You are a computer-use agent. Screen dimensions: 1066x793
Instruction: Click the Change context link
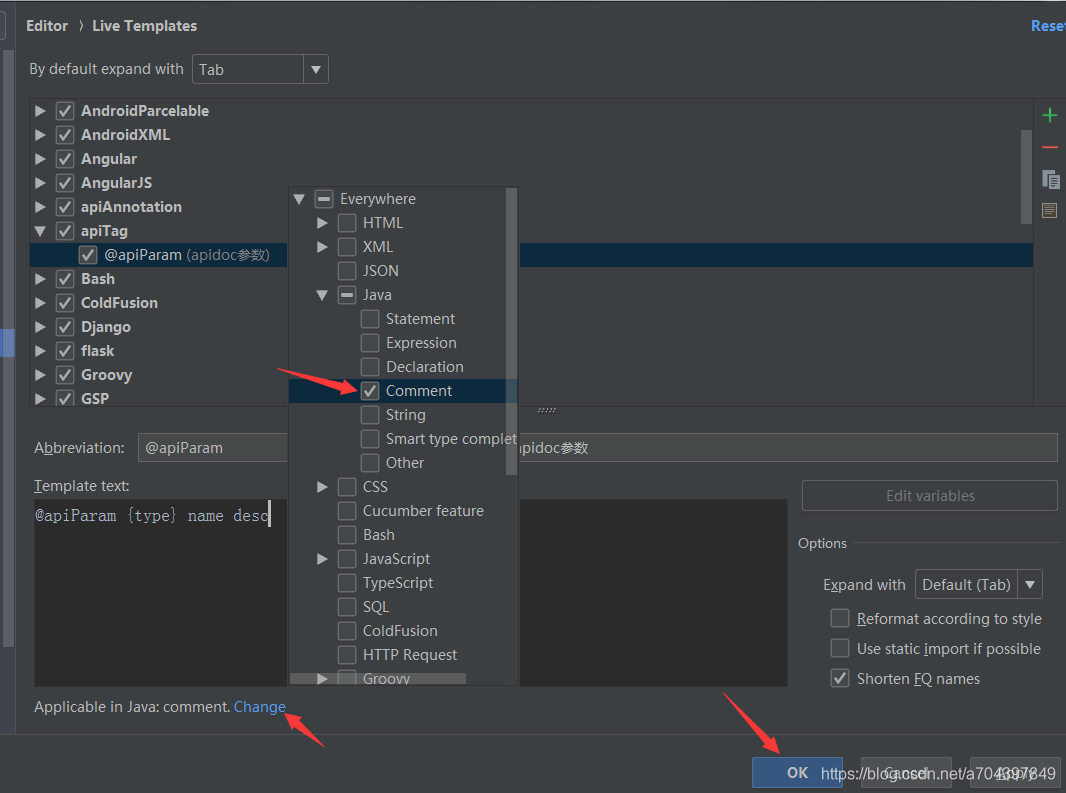(260, 707)
